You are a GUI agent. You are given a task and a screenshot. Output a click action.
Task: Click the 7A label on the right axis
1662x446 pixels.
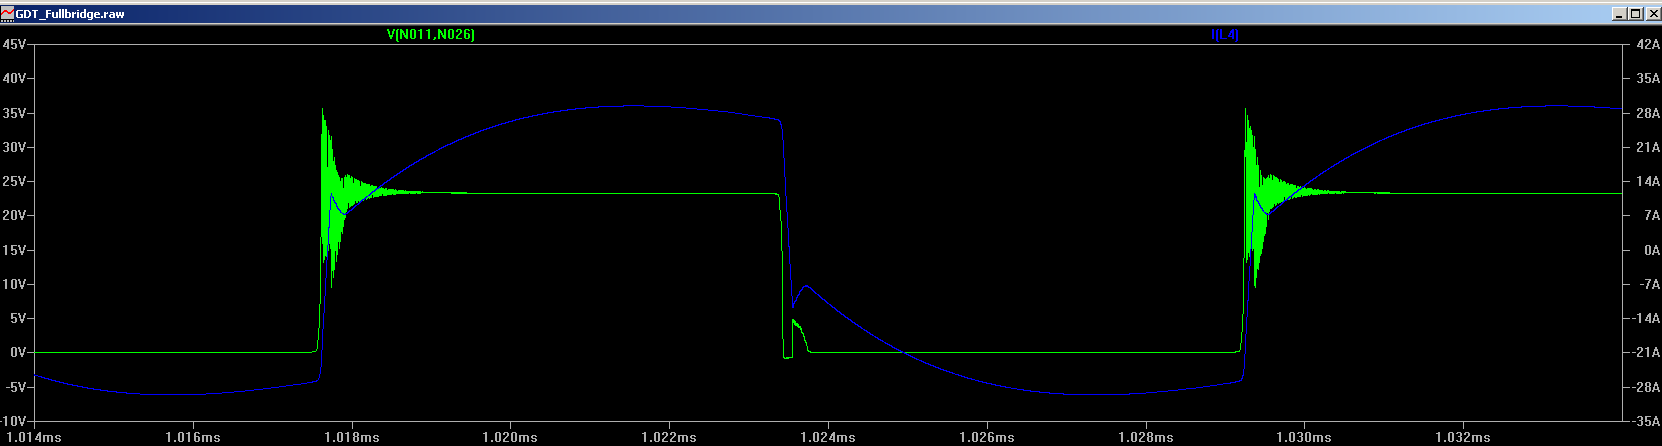point(1651,215)
